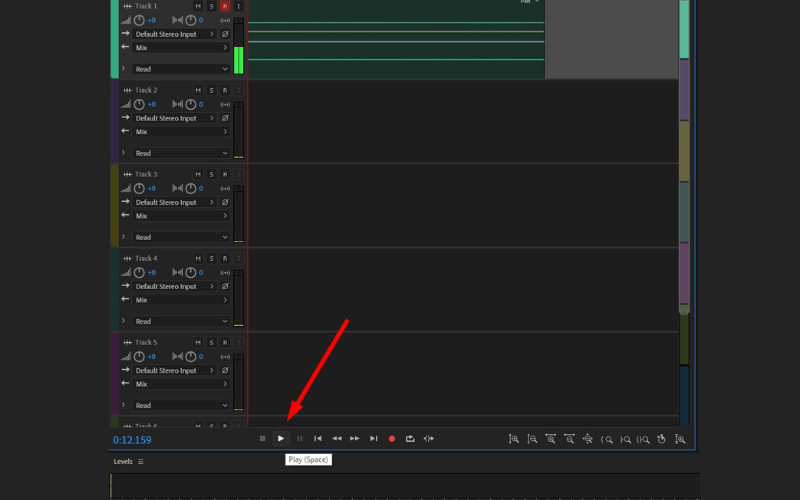Open Track 4 Read automation mode dropdown

point(180,321)
